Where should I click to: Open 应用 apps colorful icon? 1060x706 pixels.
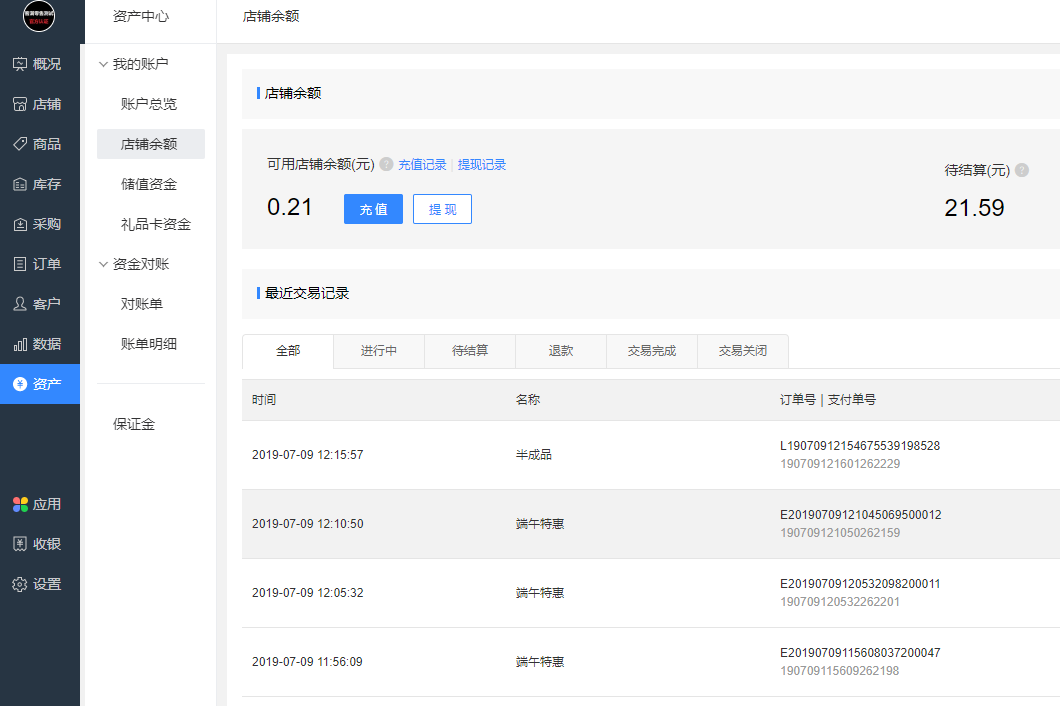click(x=20, y=504)
